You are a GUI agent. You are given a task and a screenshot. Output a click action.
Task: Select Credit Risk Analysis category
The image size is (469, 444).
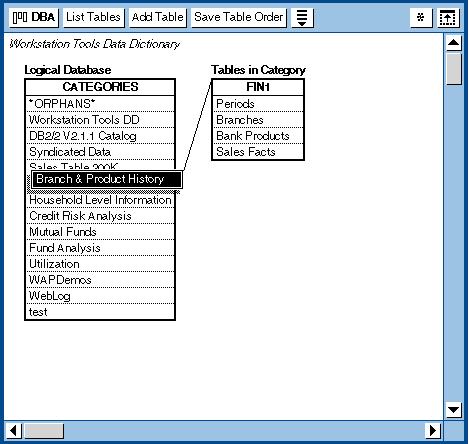pos(100,216)
